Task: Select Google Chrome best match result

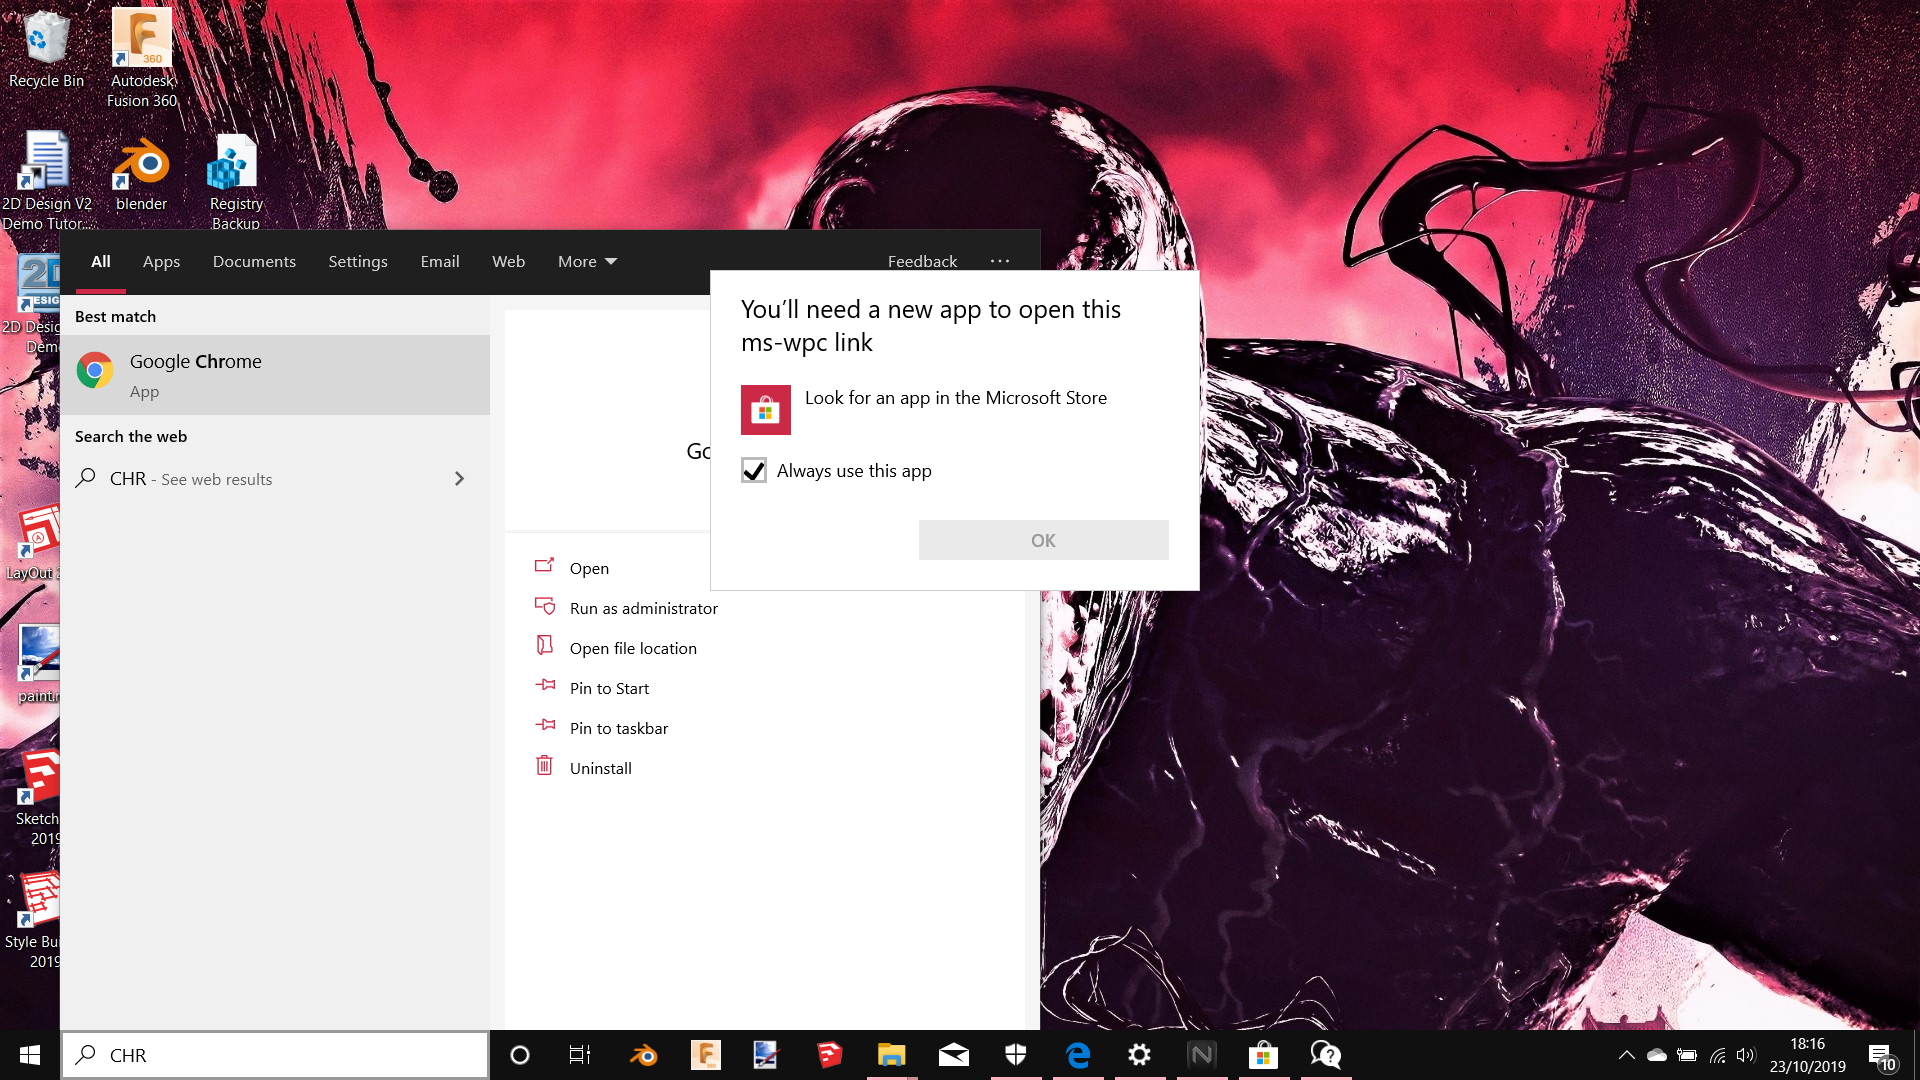Action: (x=275, y=375)
